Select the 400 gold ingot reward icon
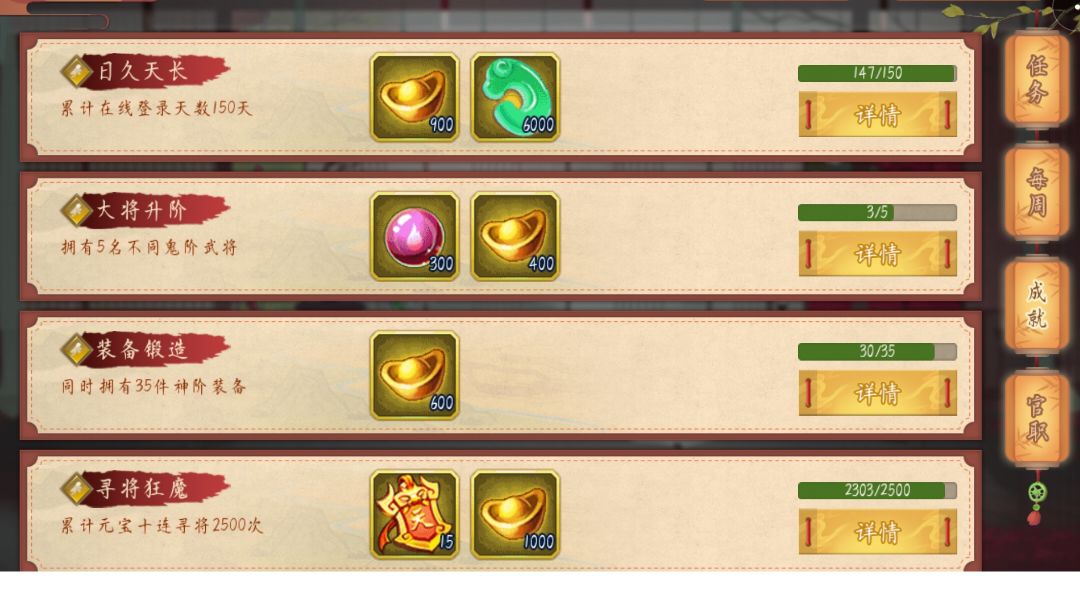 [x=515, y=236]
